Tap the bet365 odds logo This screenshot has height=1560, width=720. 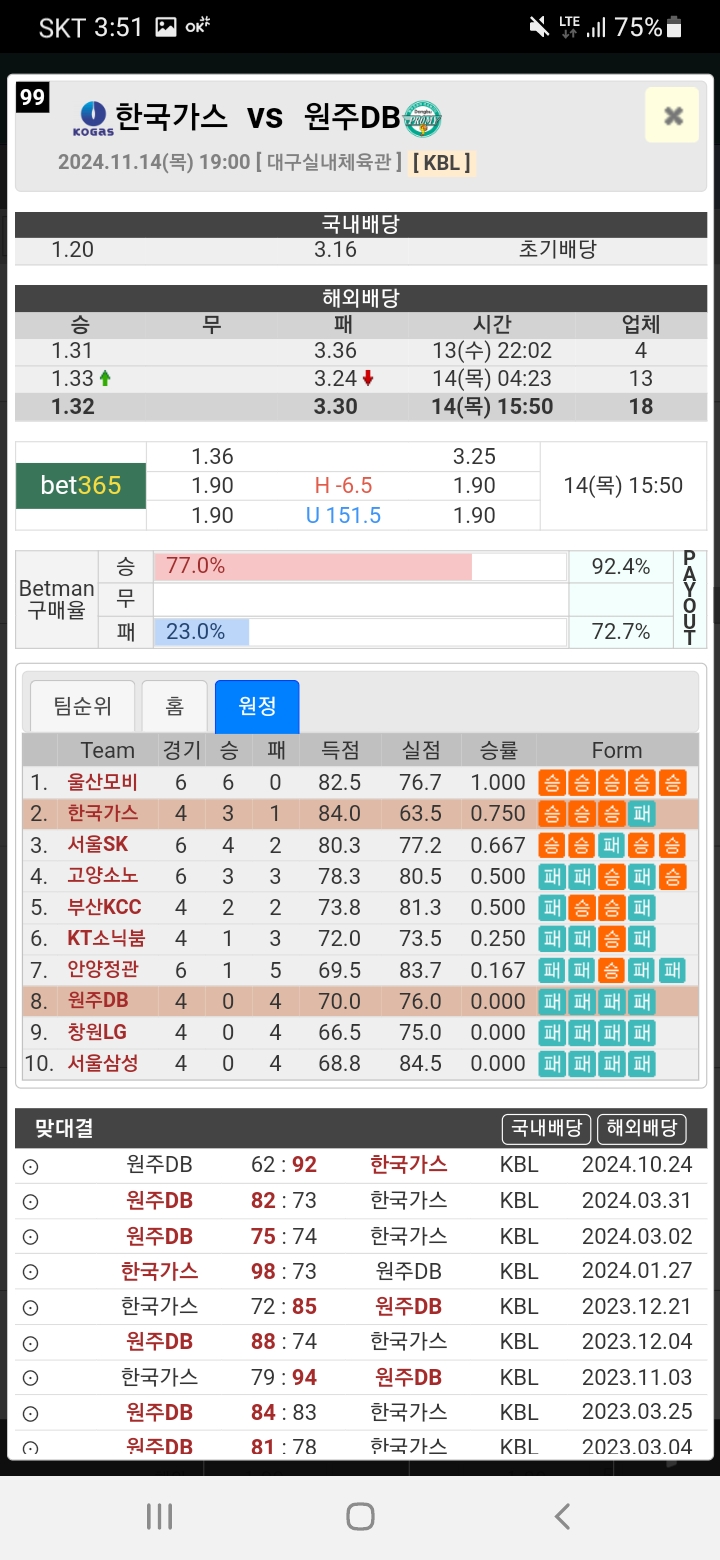tap(81, 486)
